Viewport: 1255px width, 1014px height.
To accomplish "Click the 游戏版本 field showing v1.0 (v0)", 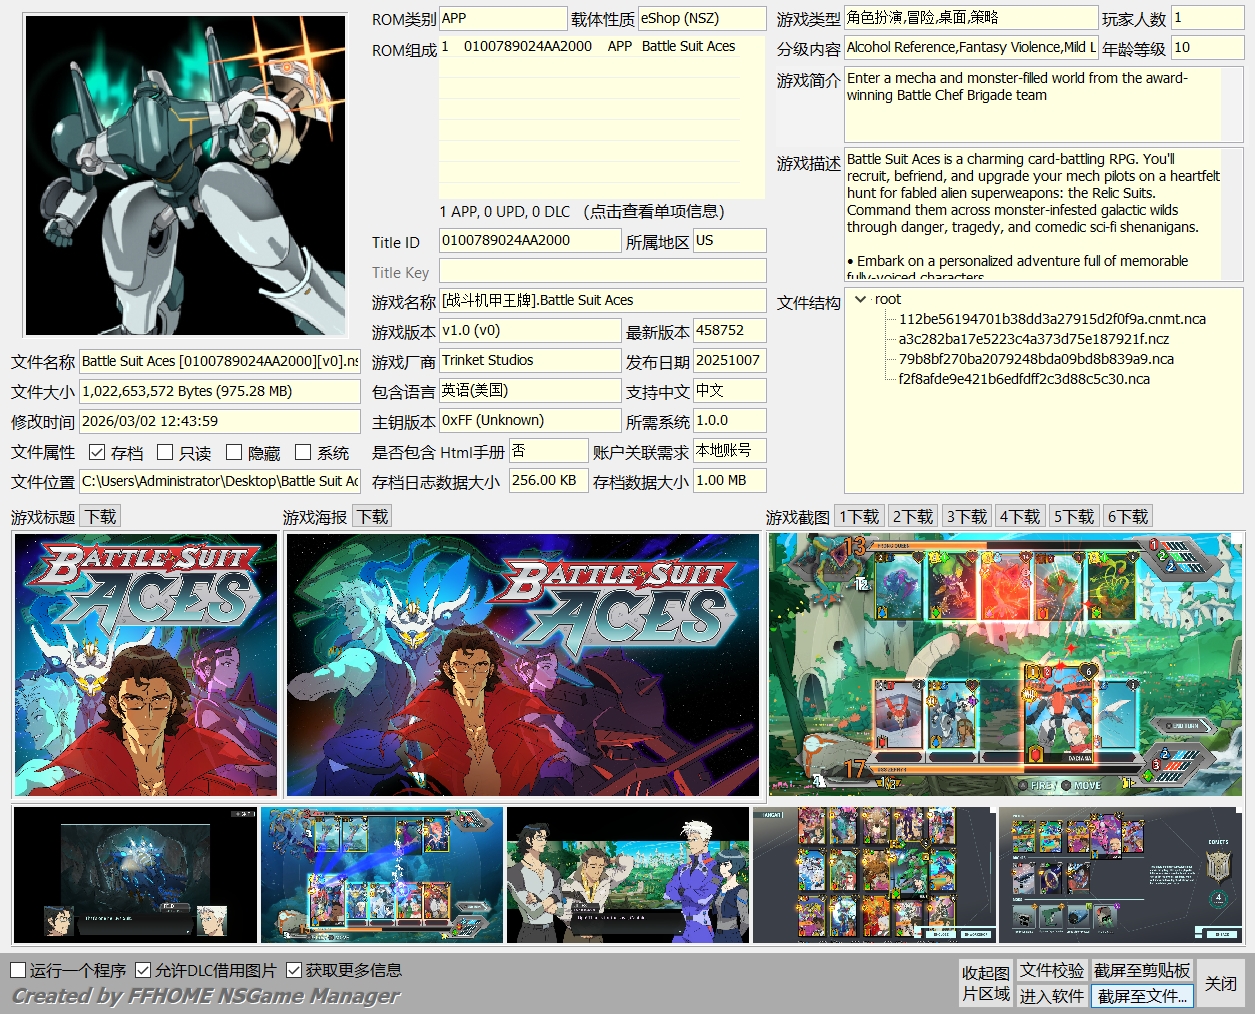I will 530,331.
